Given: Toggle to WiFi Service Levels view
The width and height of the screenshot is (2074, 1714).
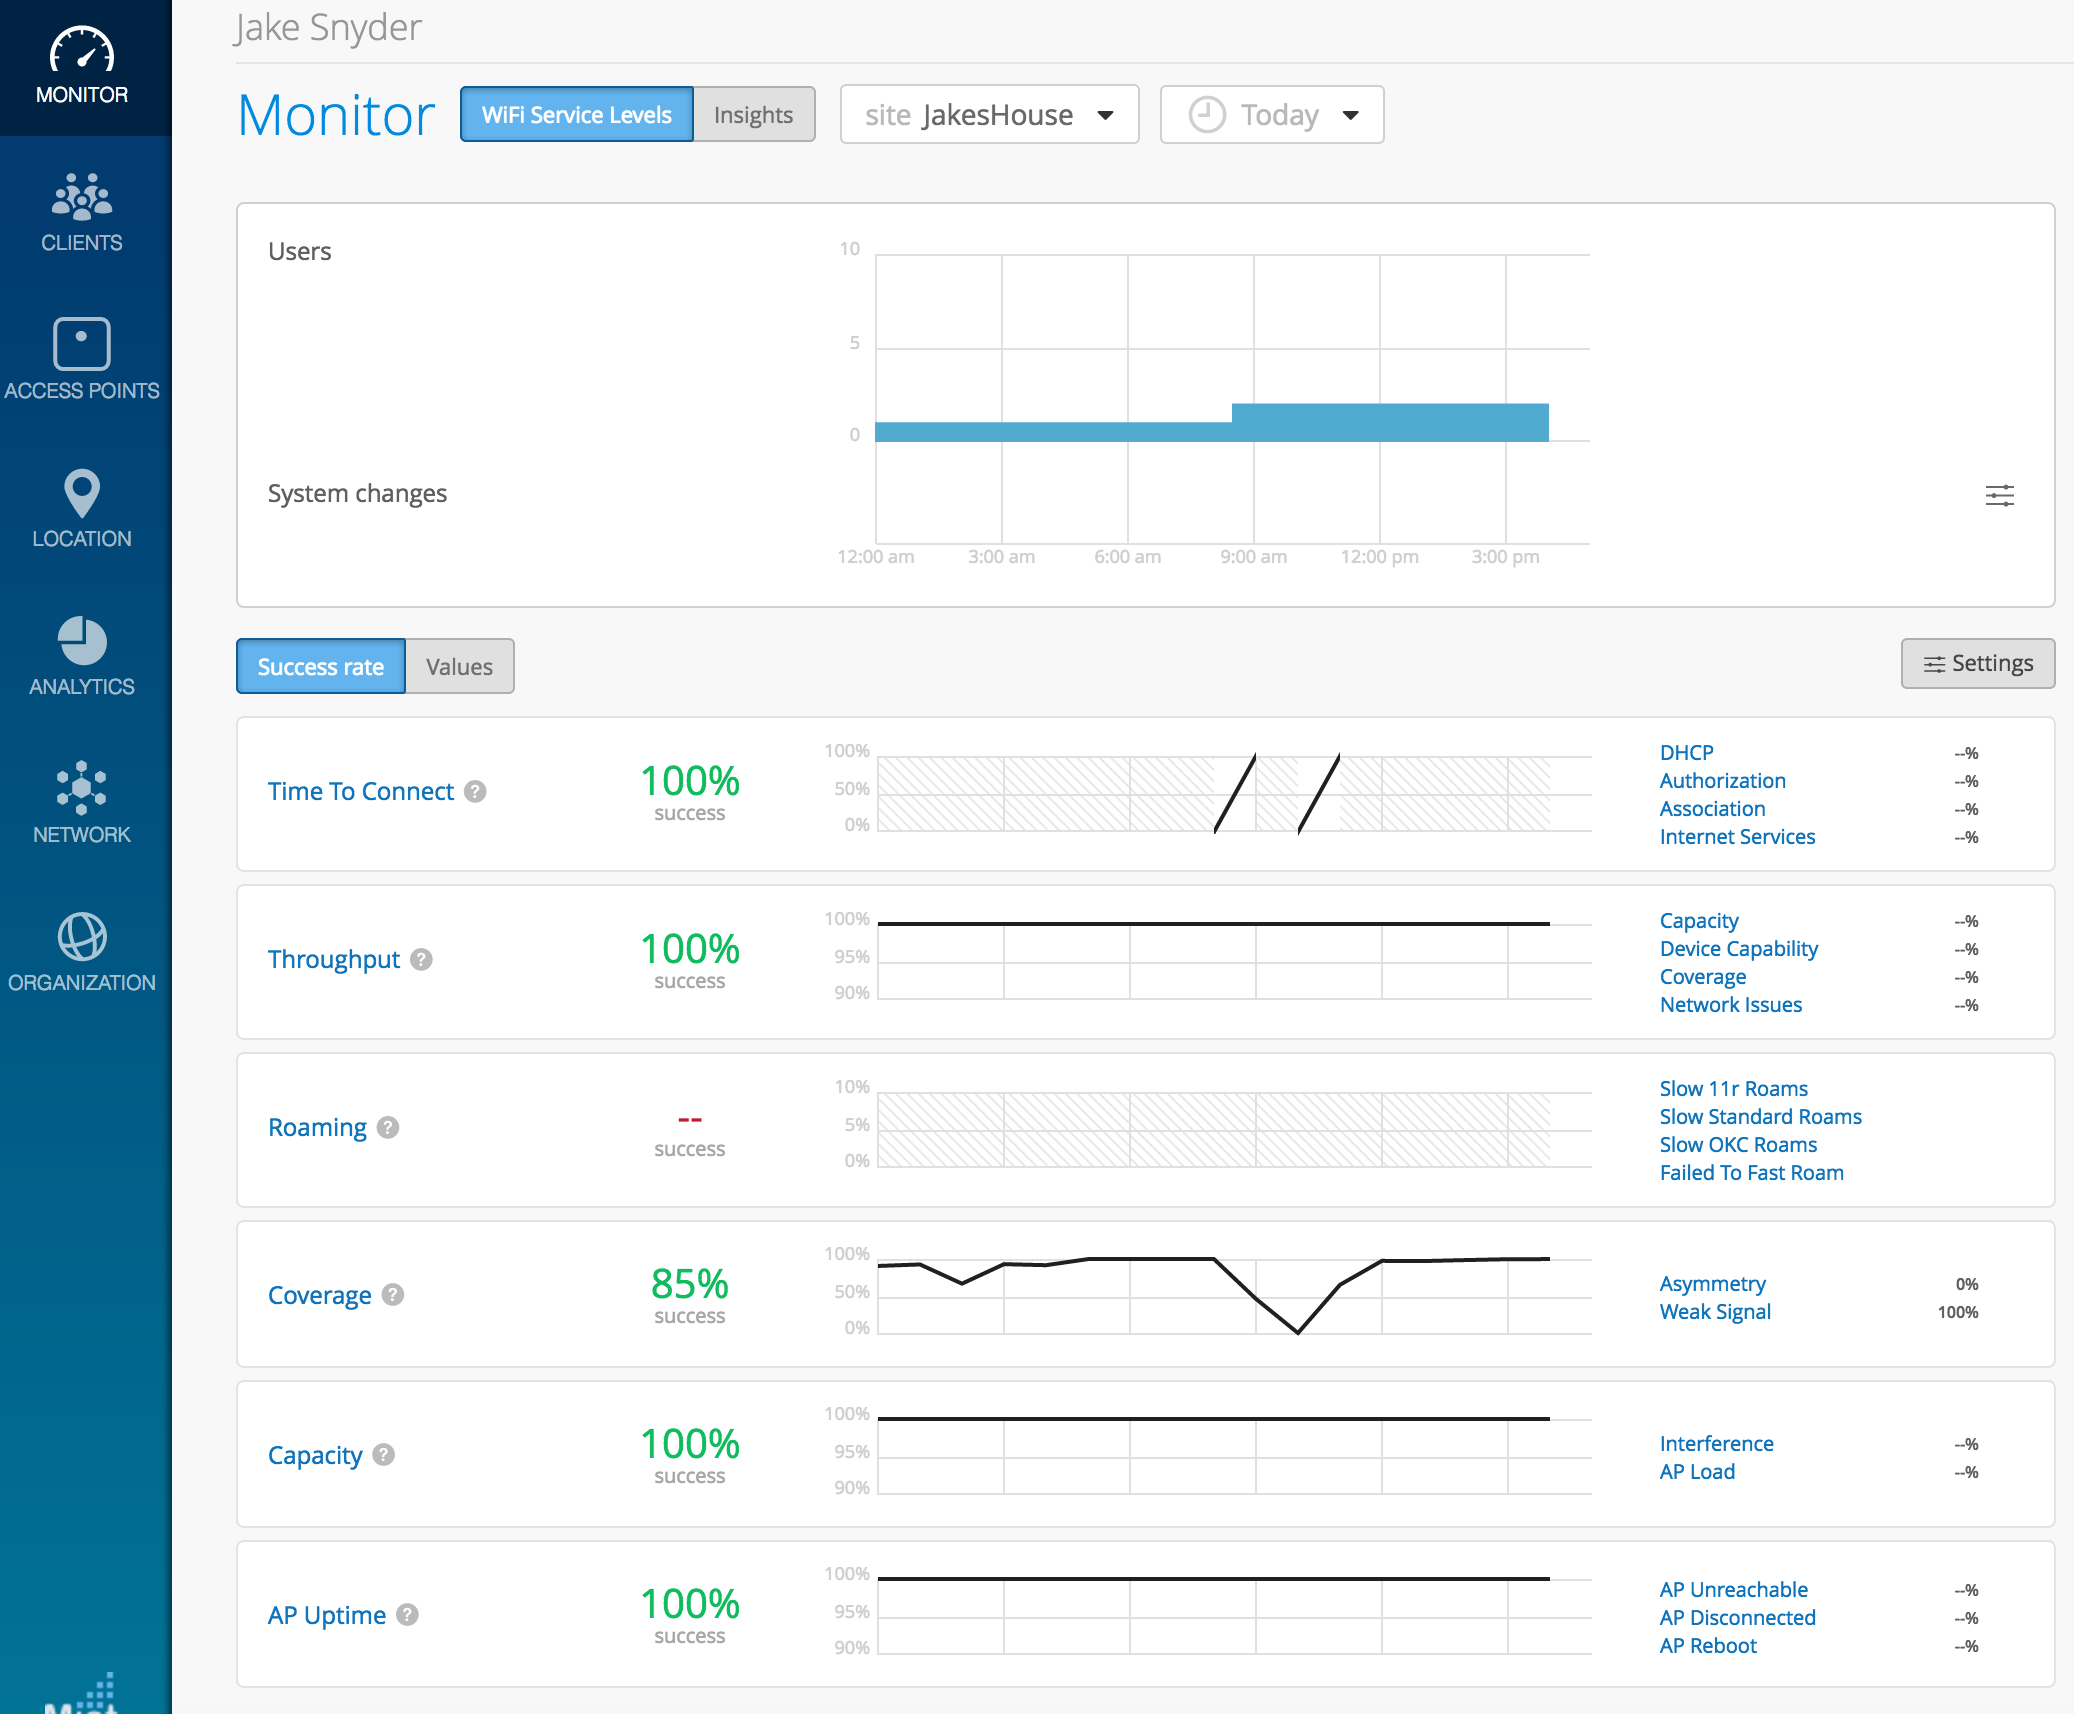Looking at the screenshot, I should (576, 115).
